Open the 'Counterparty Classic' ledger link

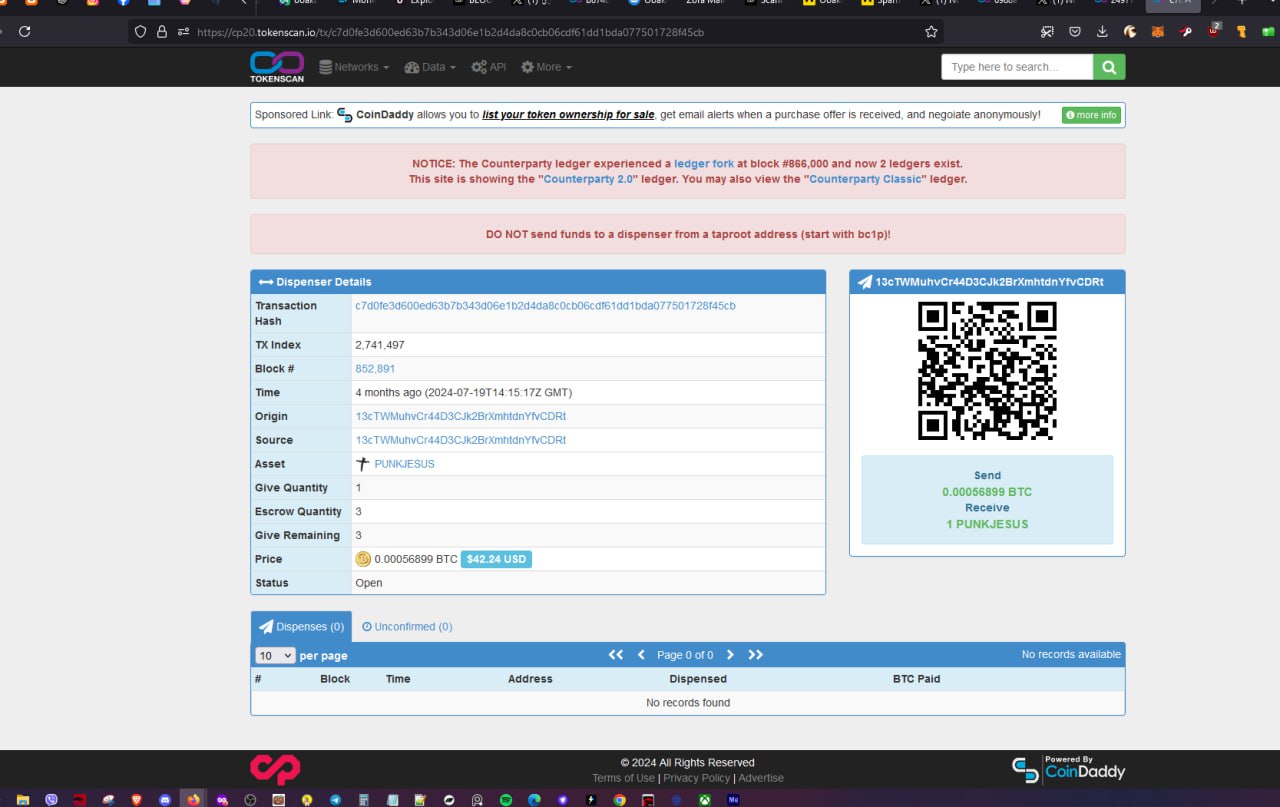click(x=867, y=179)
